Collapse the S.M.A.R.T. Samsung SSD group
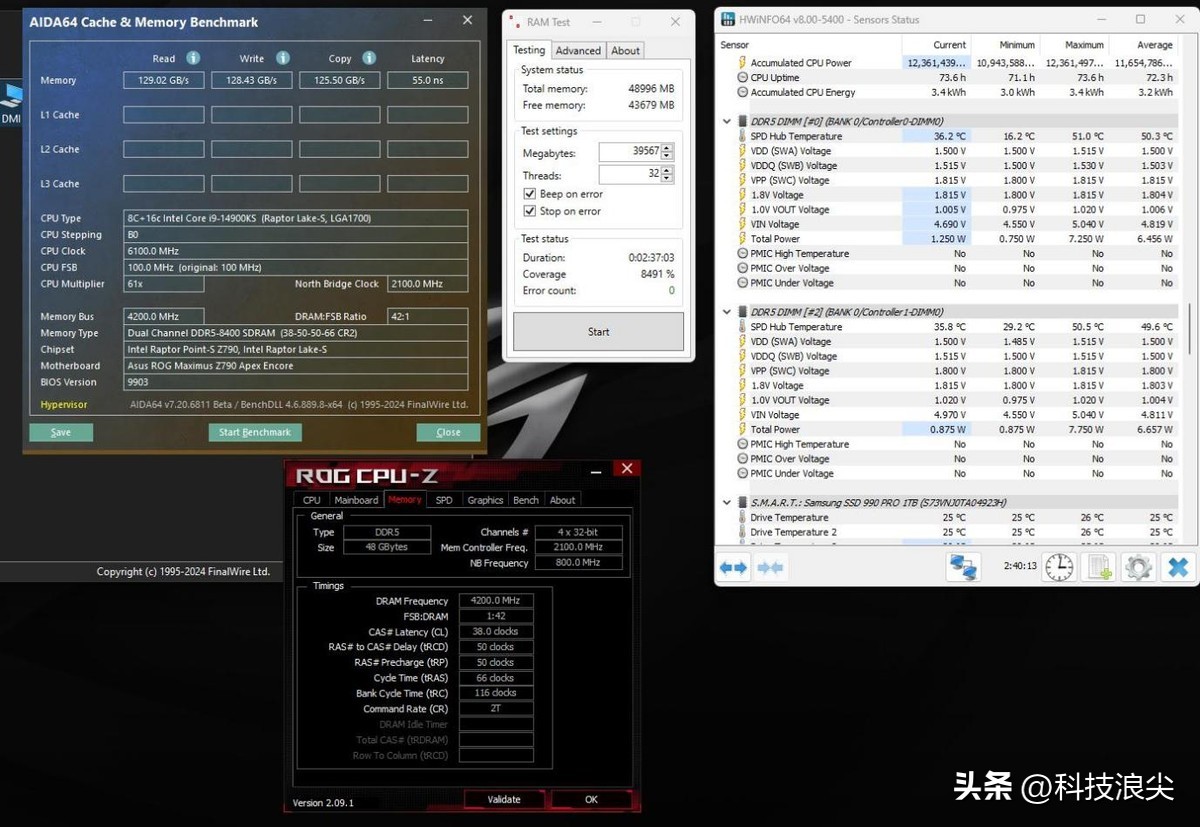 pyautogui.click(x=726, y=502)
